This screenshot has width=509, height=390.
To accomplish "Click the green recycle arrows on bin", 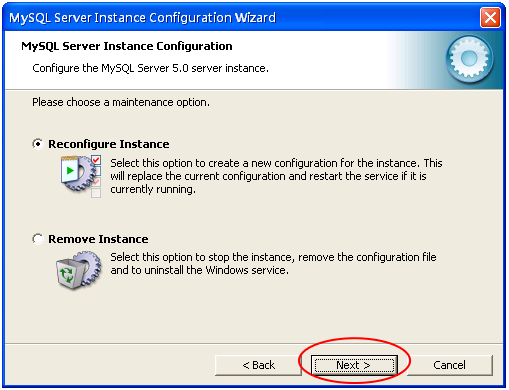I will (66, 275).
